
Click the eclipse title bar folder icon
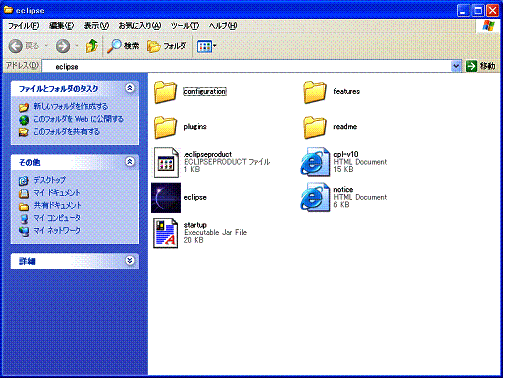8,10
